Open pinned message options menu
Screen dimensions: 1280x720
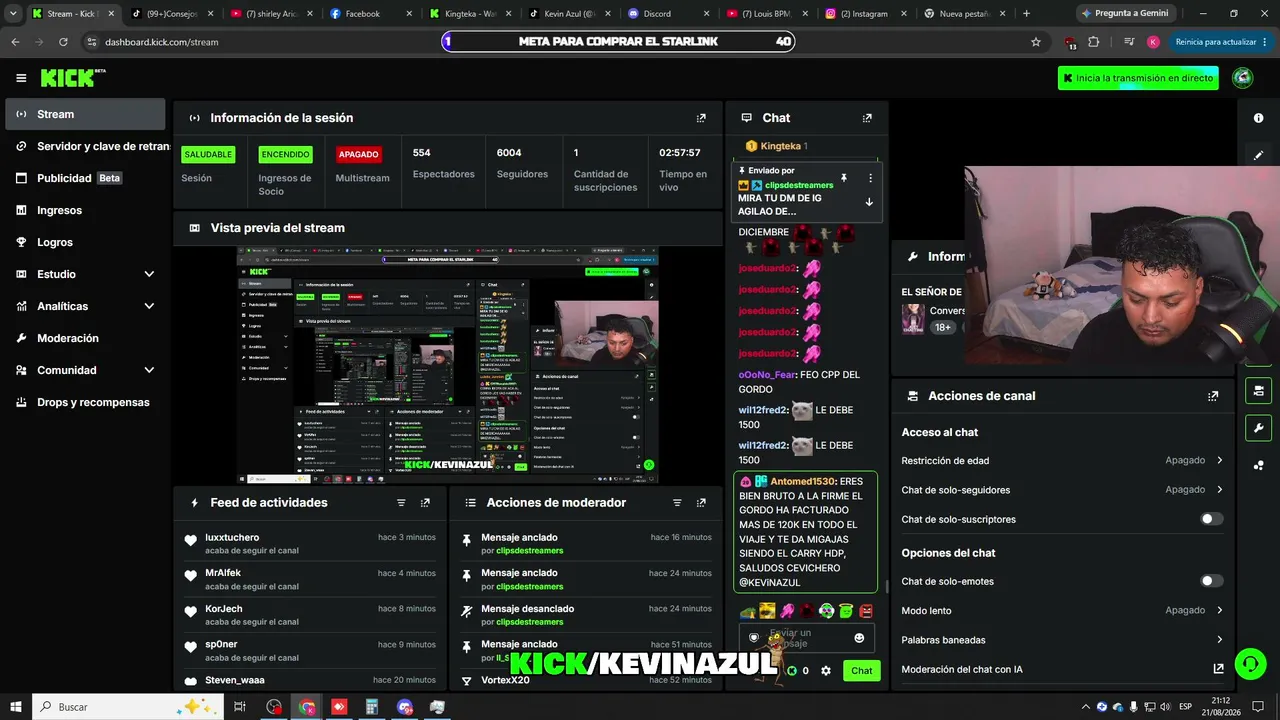click(870, 178)
